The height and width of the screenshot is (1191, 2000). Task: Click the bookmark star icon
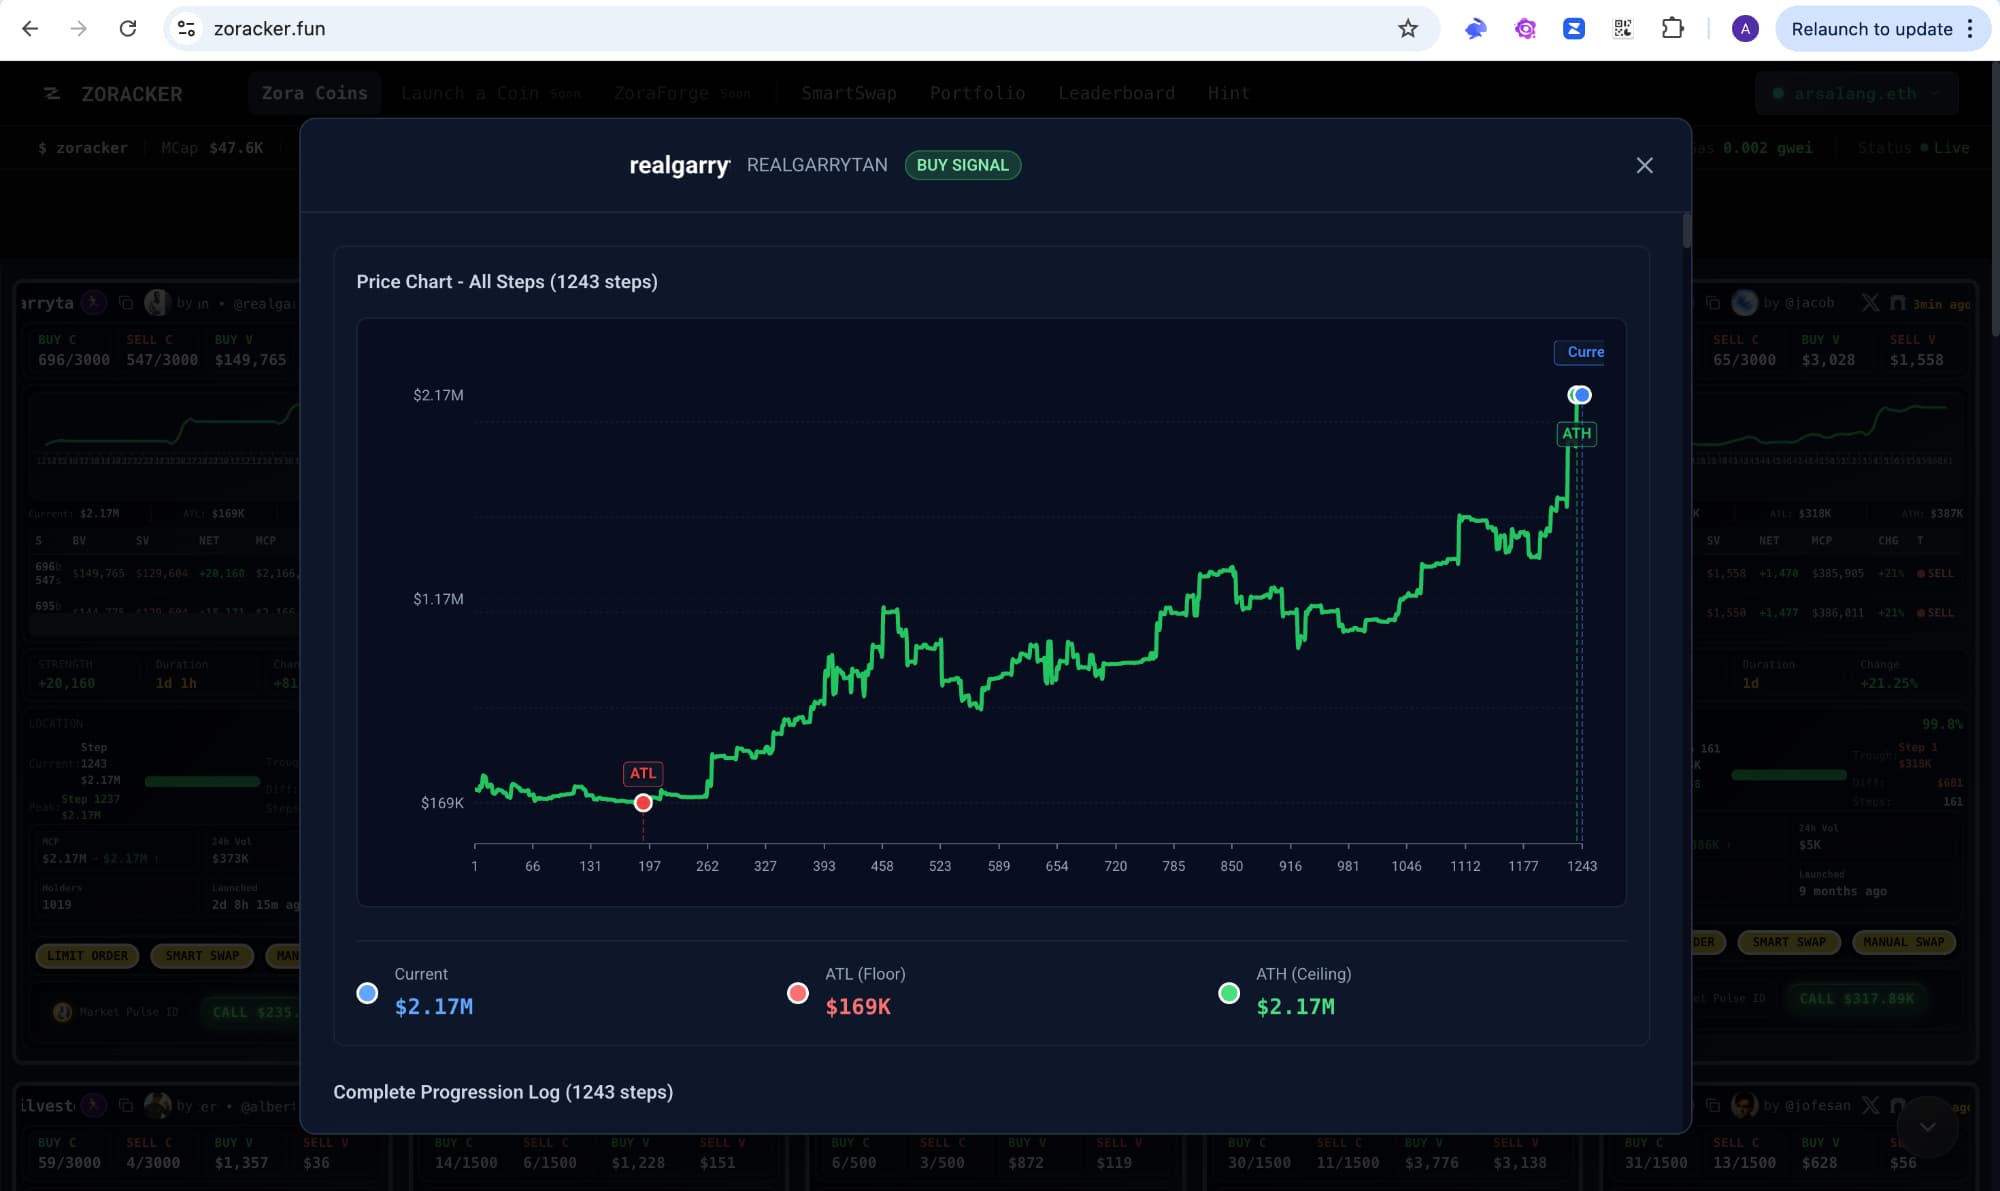1408,29
